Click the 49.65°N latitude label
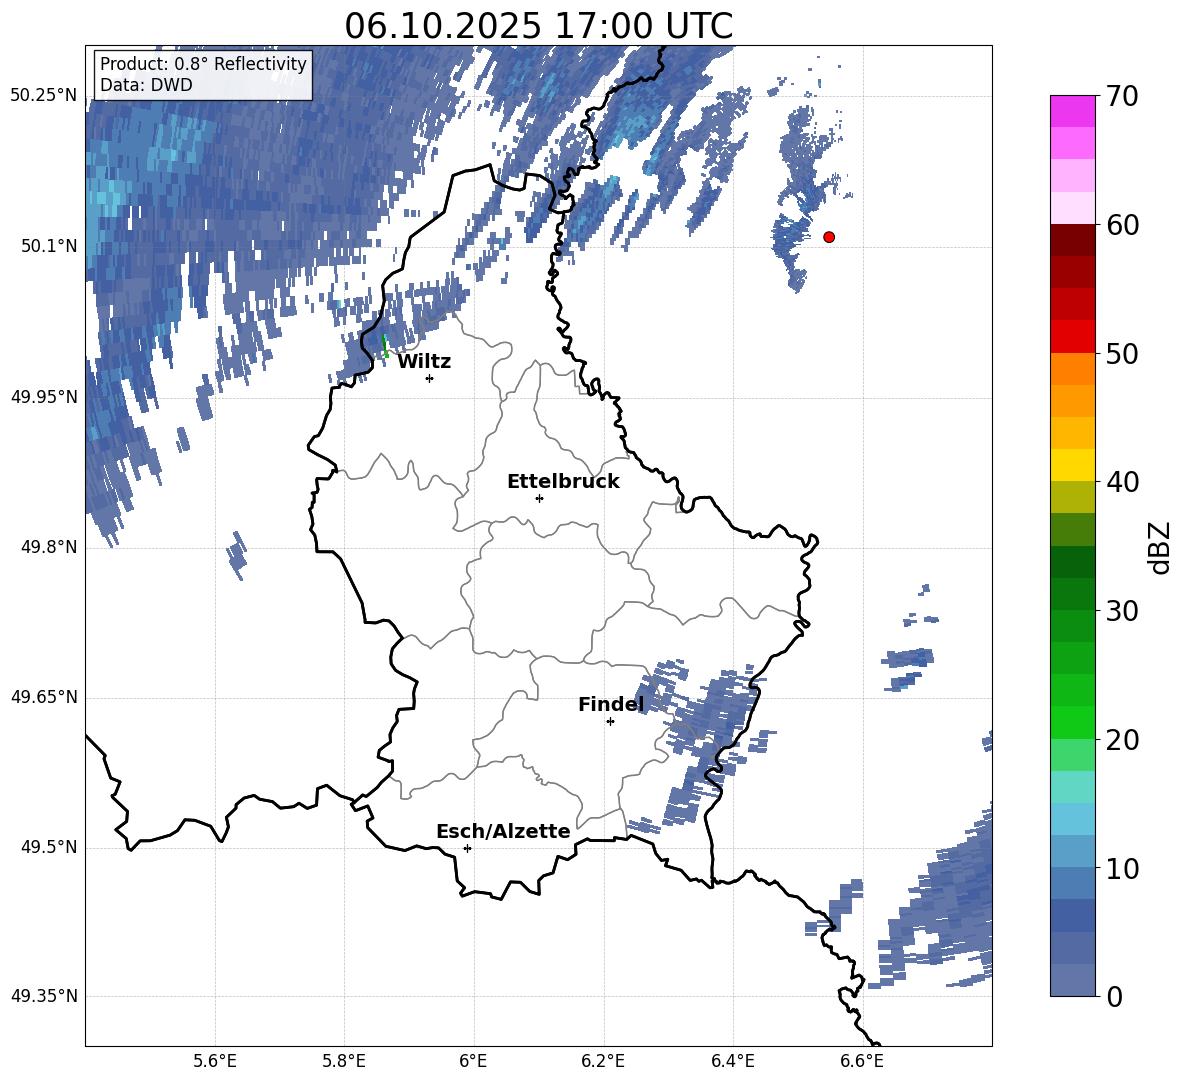Viewport: 1184px width, 1081px height. 44,698
